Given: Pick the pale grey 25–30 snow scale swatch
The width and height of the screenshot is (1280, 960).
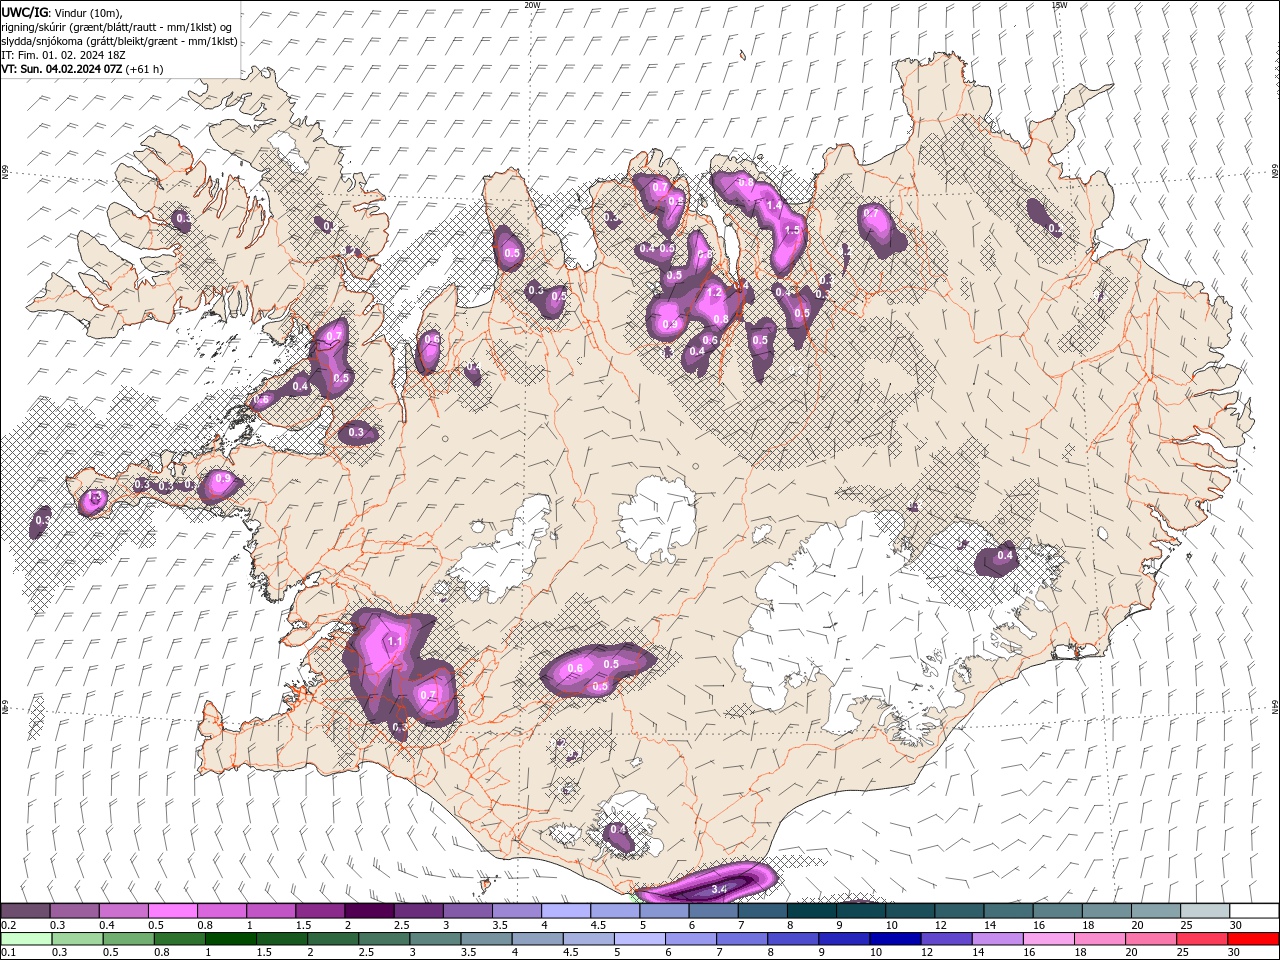Looking at the screenshot, I should (1205, 911).
